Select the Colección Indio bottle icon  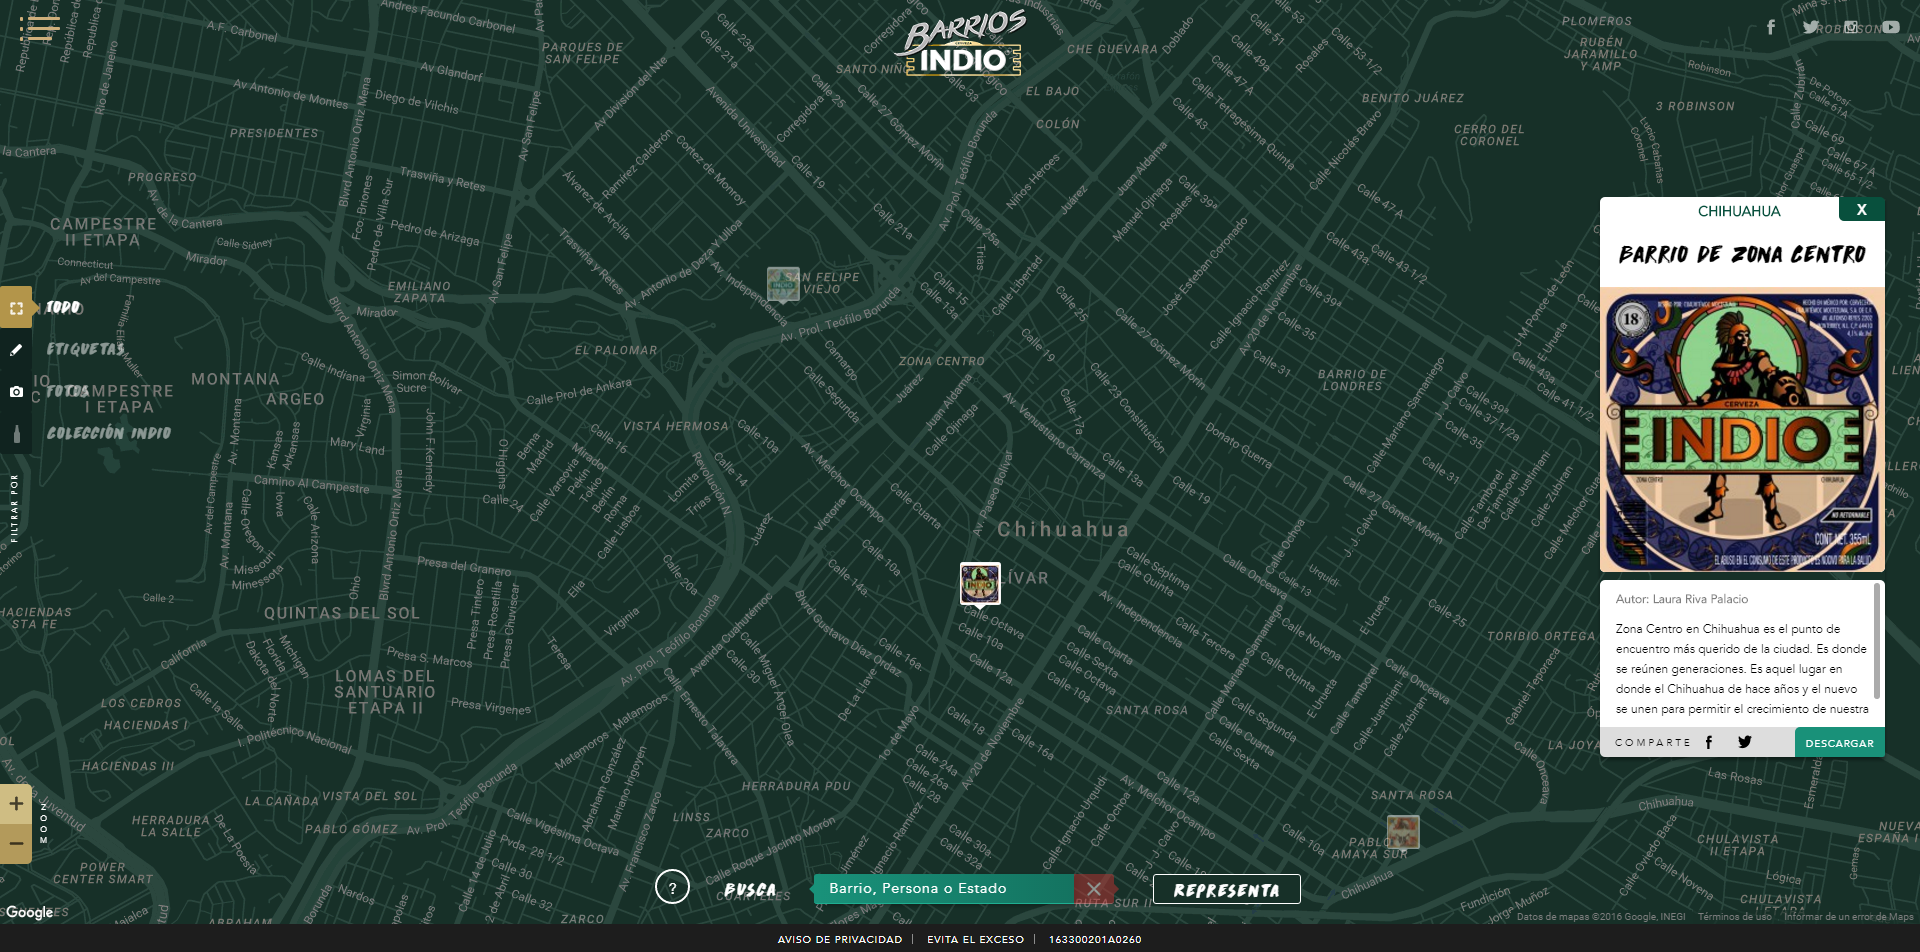(x=16, y=434)
